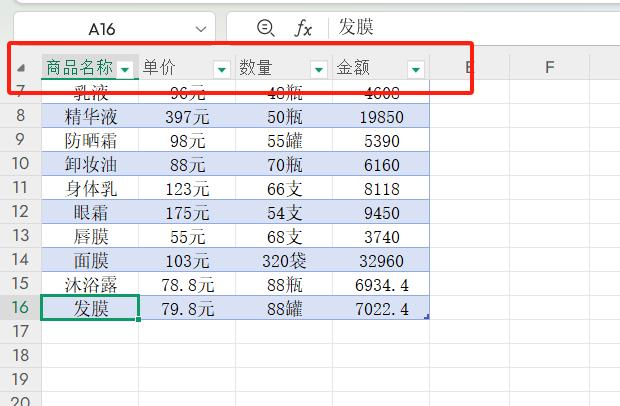Select row 16 header
The height and width of the screenshot is (406, 620).
click(21, 308)
